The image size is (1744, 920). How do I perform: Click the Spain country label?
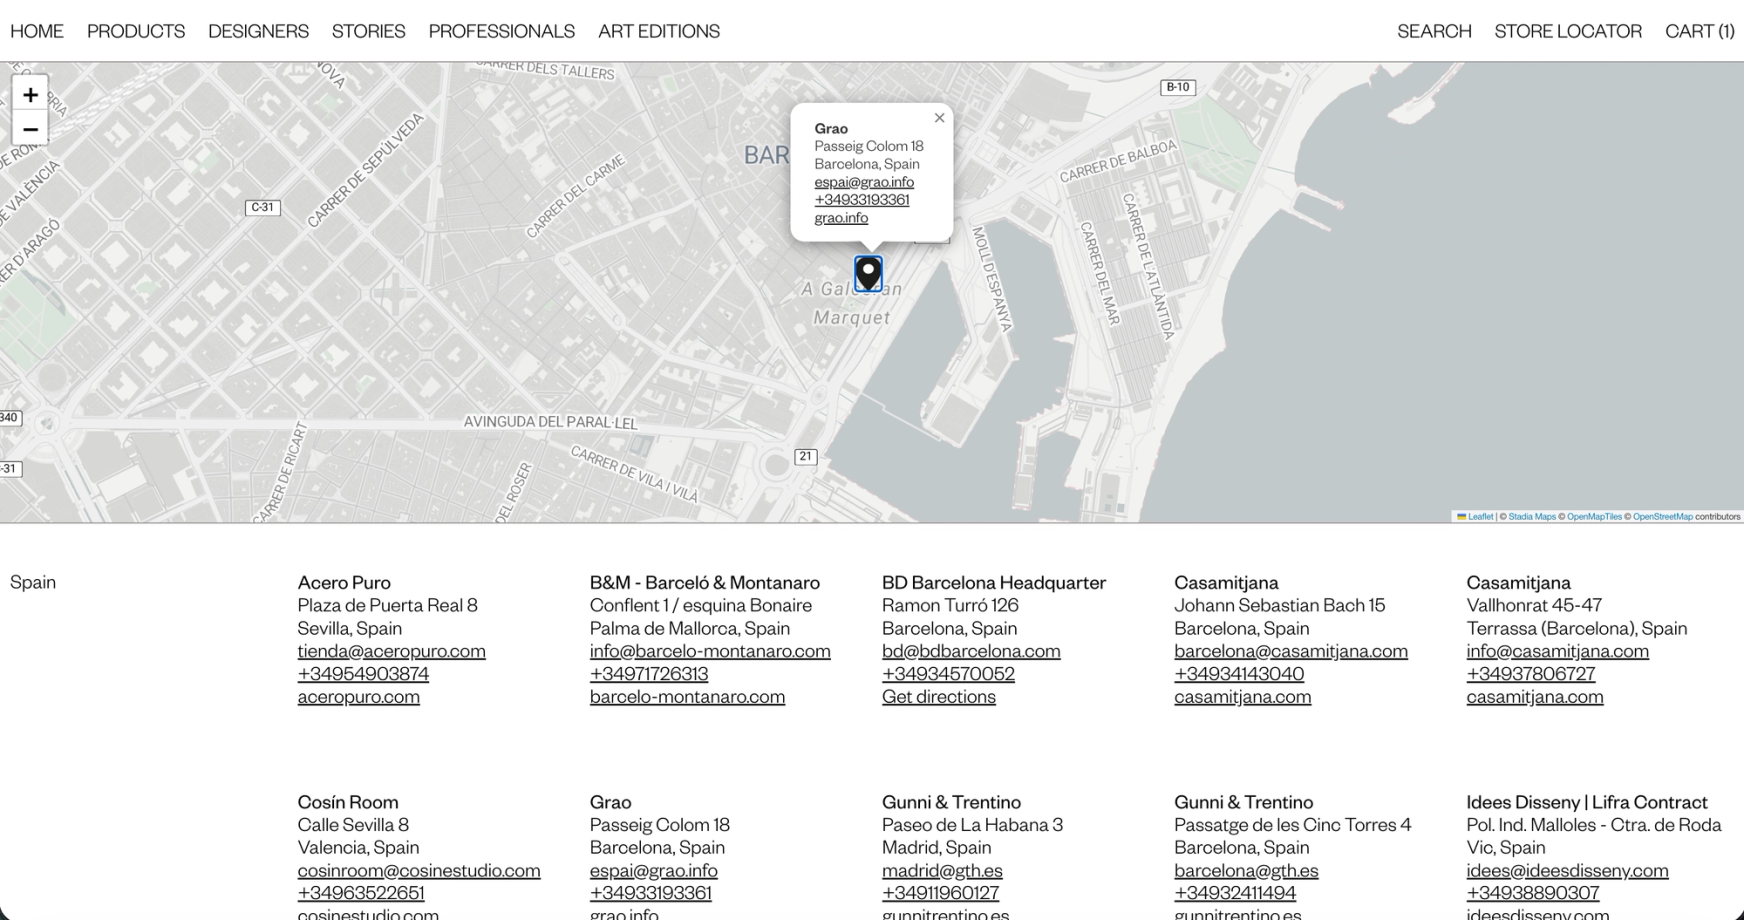click(33, 583)
